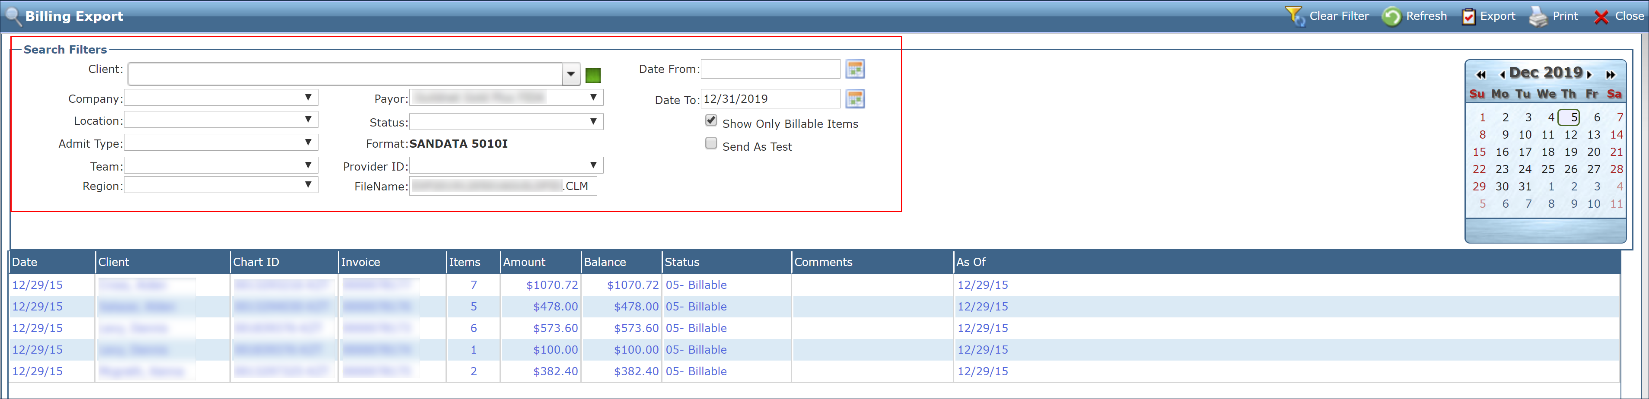Image resolution: width=1649 pixels, height=399 pixels.
Task: Click the FileName input field
Action: 502,186
